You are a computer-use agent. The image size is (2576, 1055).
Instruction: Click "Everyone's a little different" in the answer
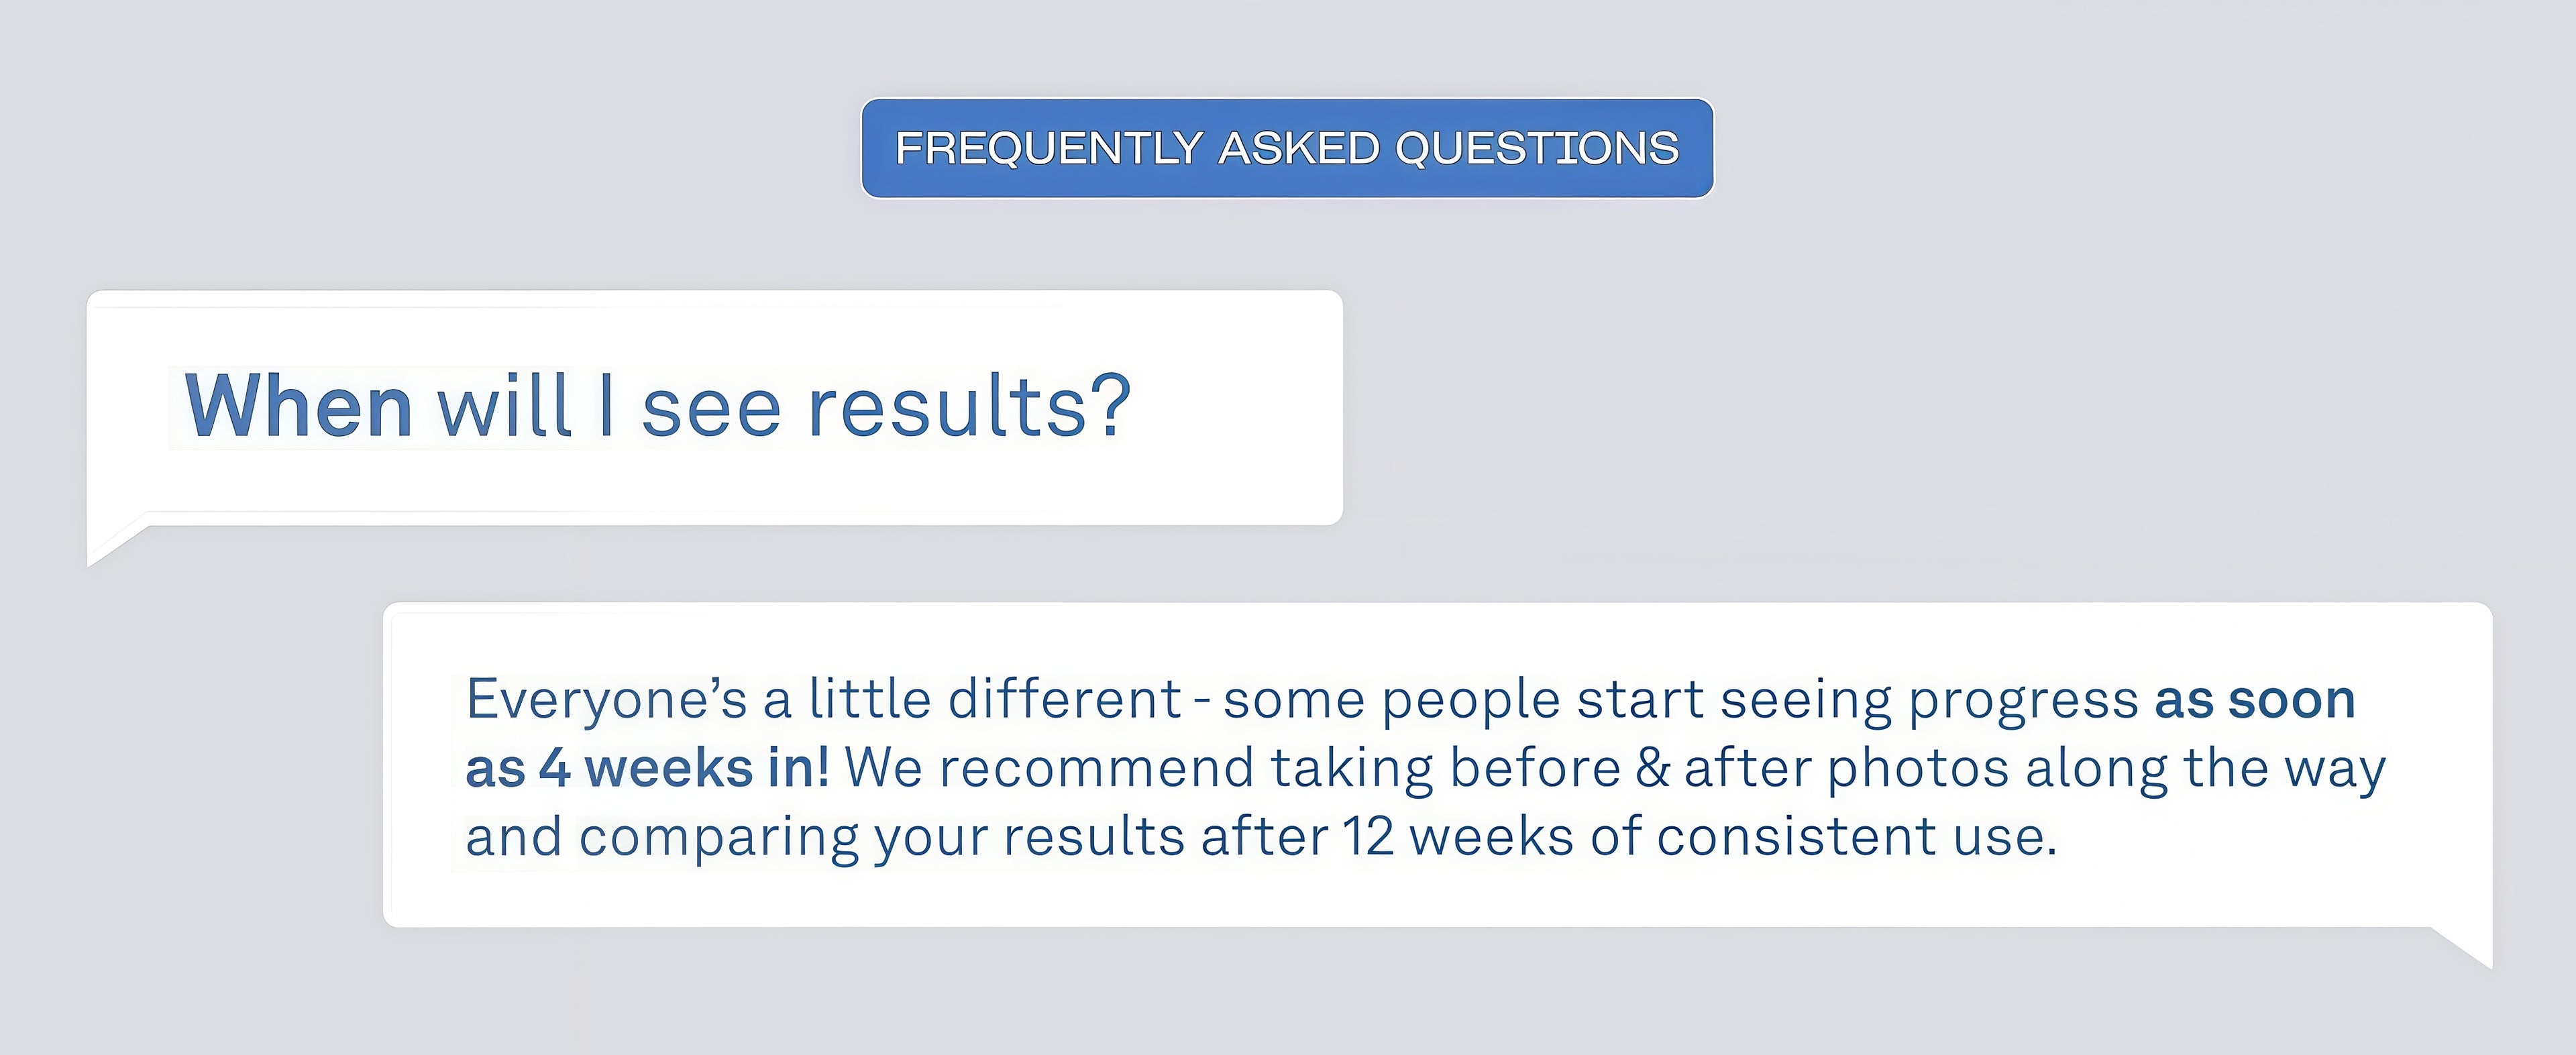[824, 699]
